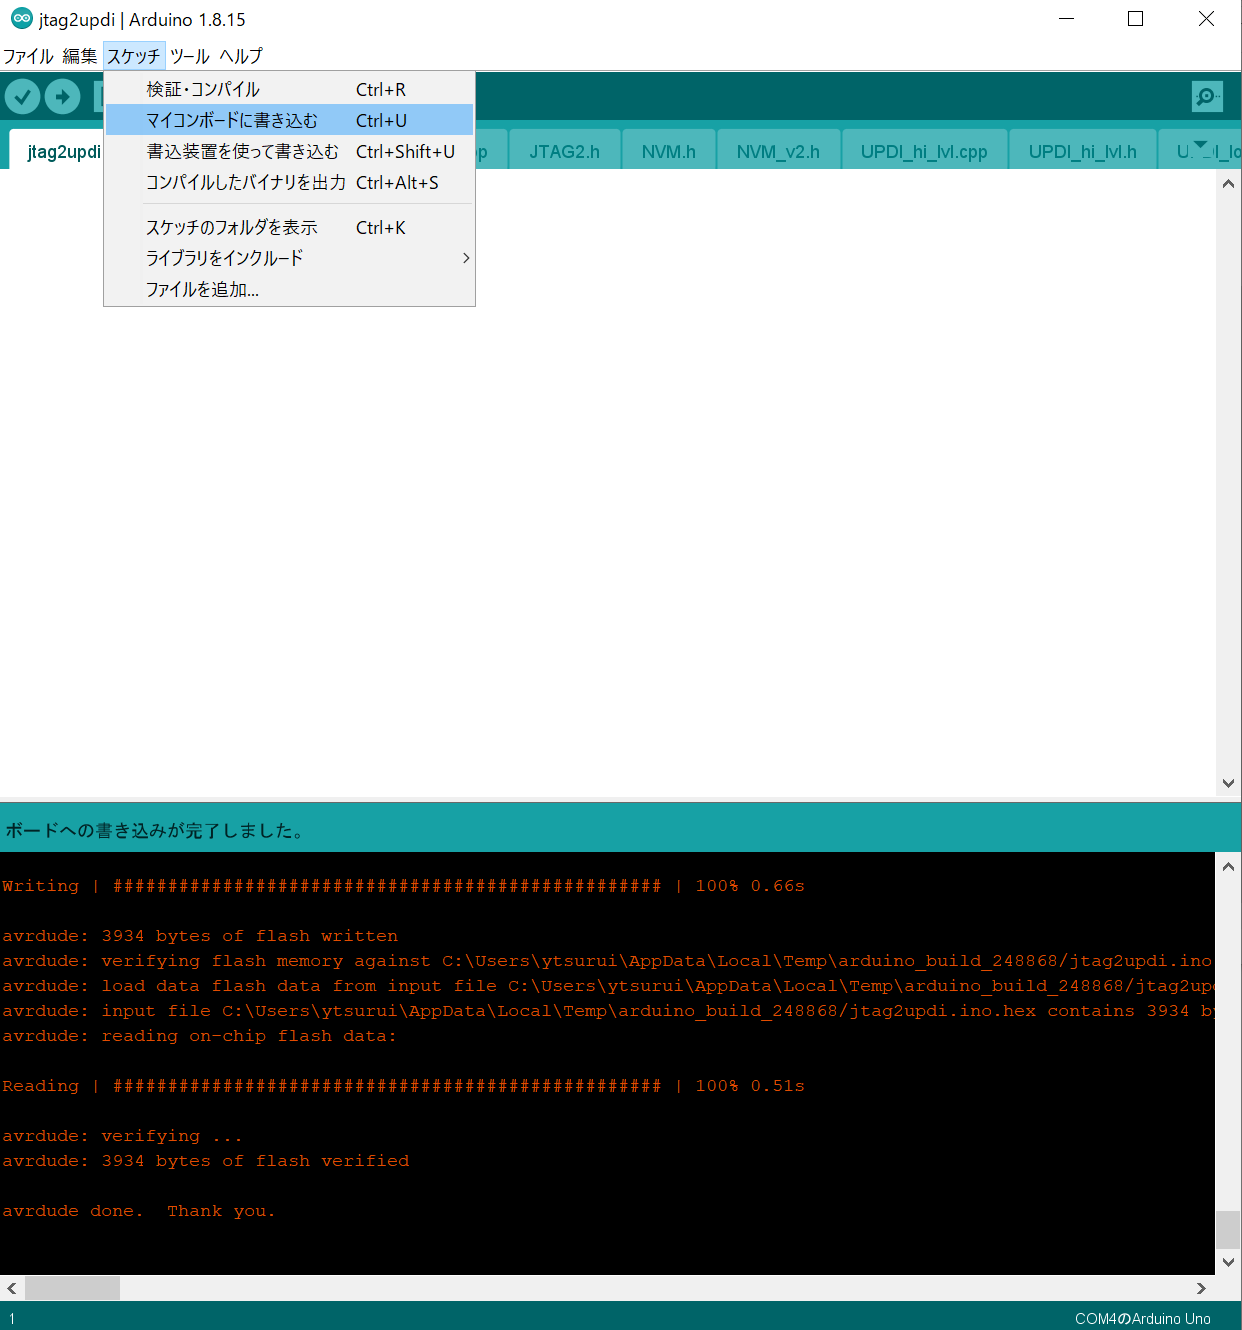Select マイコンボードに書き込む menu entry

(232, 121)
